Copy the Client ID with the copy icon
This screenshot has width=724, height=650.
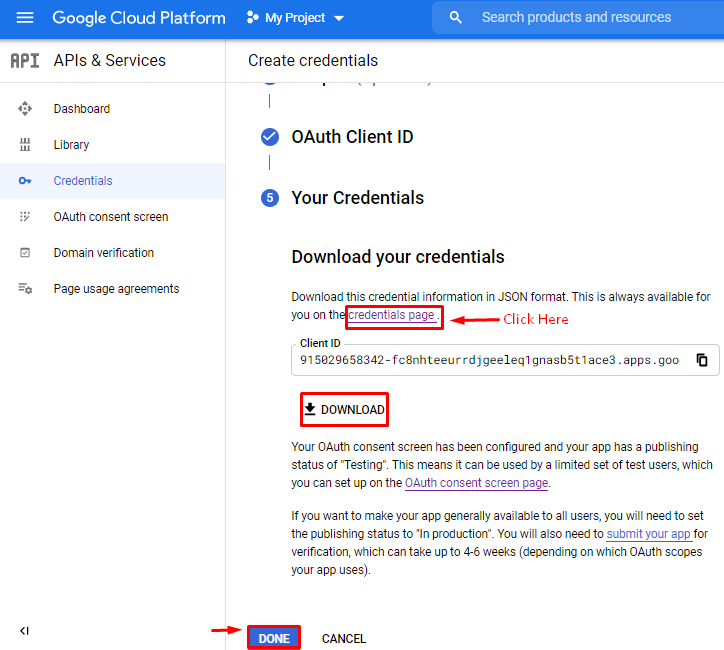[x=702, y=360]
